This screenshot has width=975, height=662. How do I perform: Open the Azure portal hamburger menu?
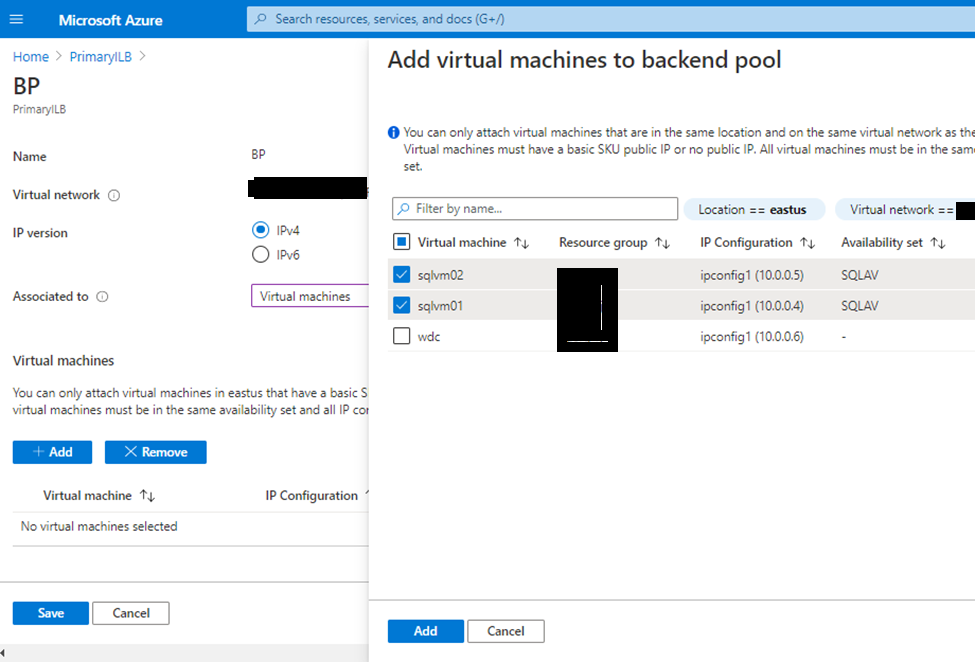point(17,19)
